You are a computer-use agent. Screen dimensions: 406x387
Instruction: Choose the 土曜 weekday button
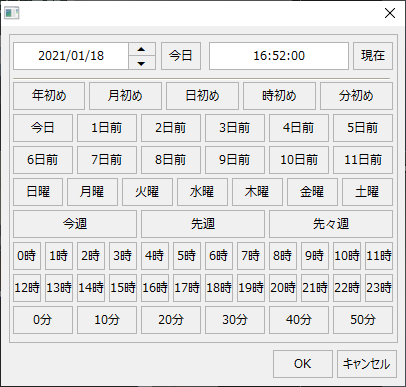point(367,192)
